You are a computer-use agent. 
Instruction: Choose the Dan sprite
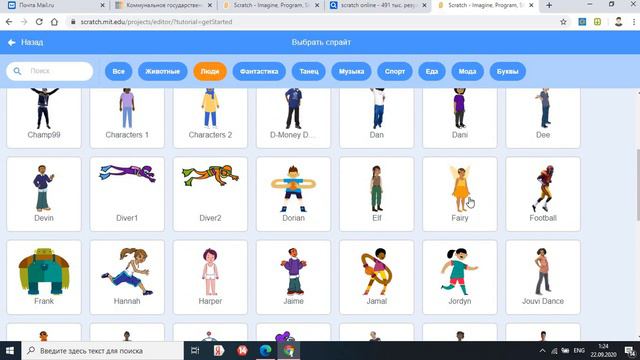pos(377,118)
